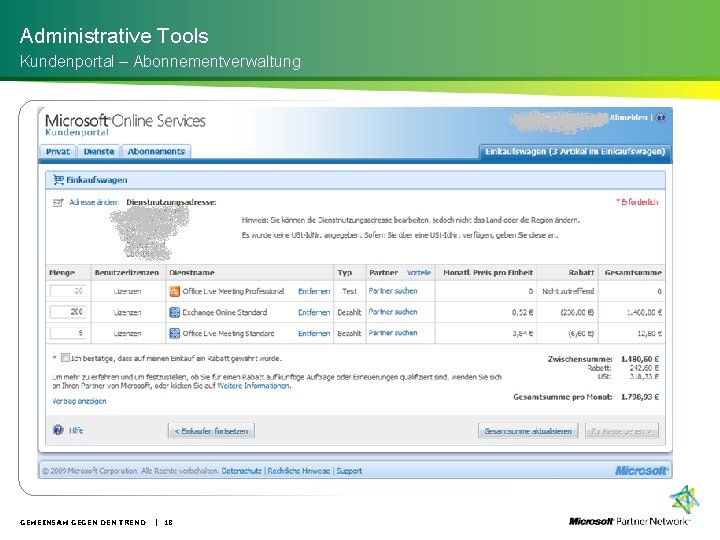Image resolution: width=720 pixels, height=540 pixels.
Task: Remove Exchange Online Standard via Entfernen
Action: click(x=314, y=312)
